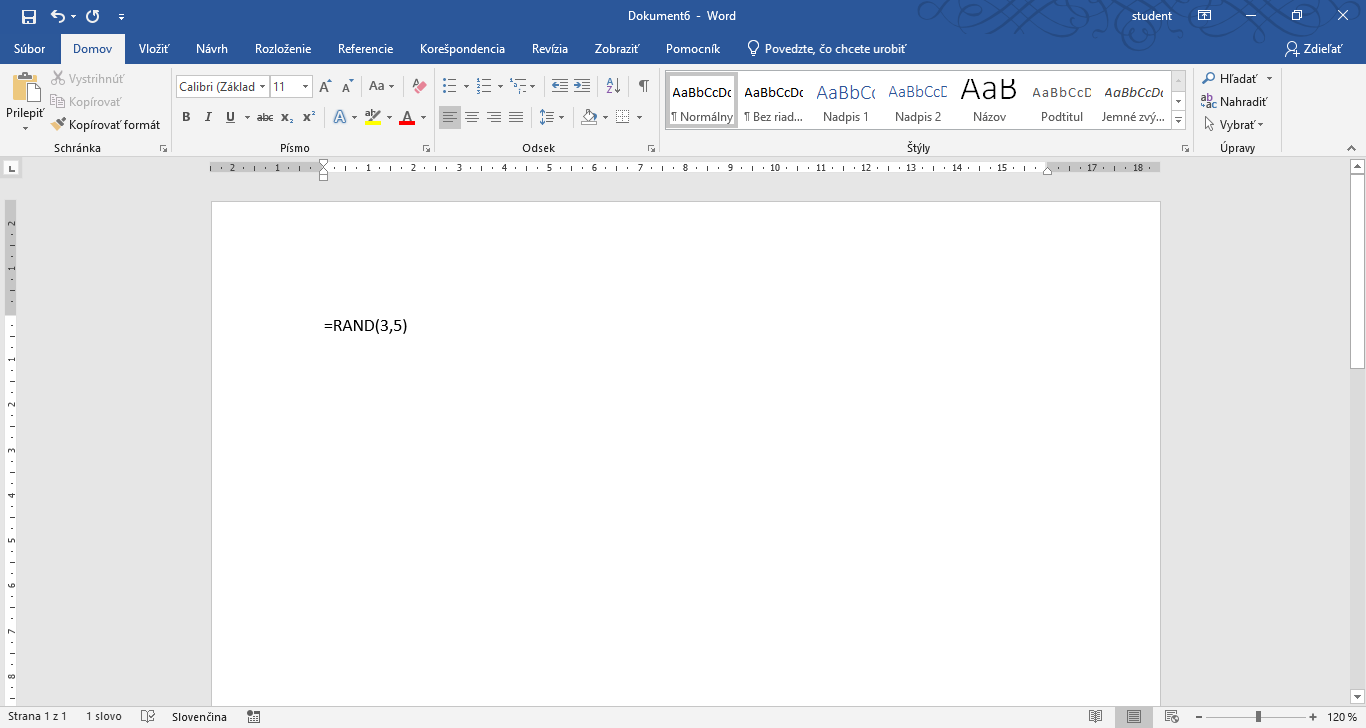Redo the last action
The height and width of the screenshot is (728, 1366).
tap(92, 16)
